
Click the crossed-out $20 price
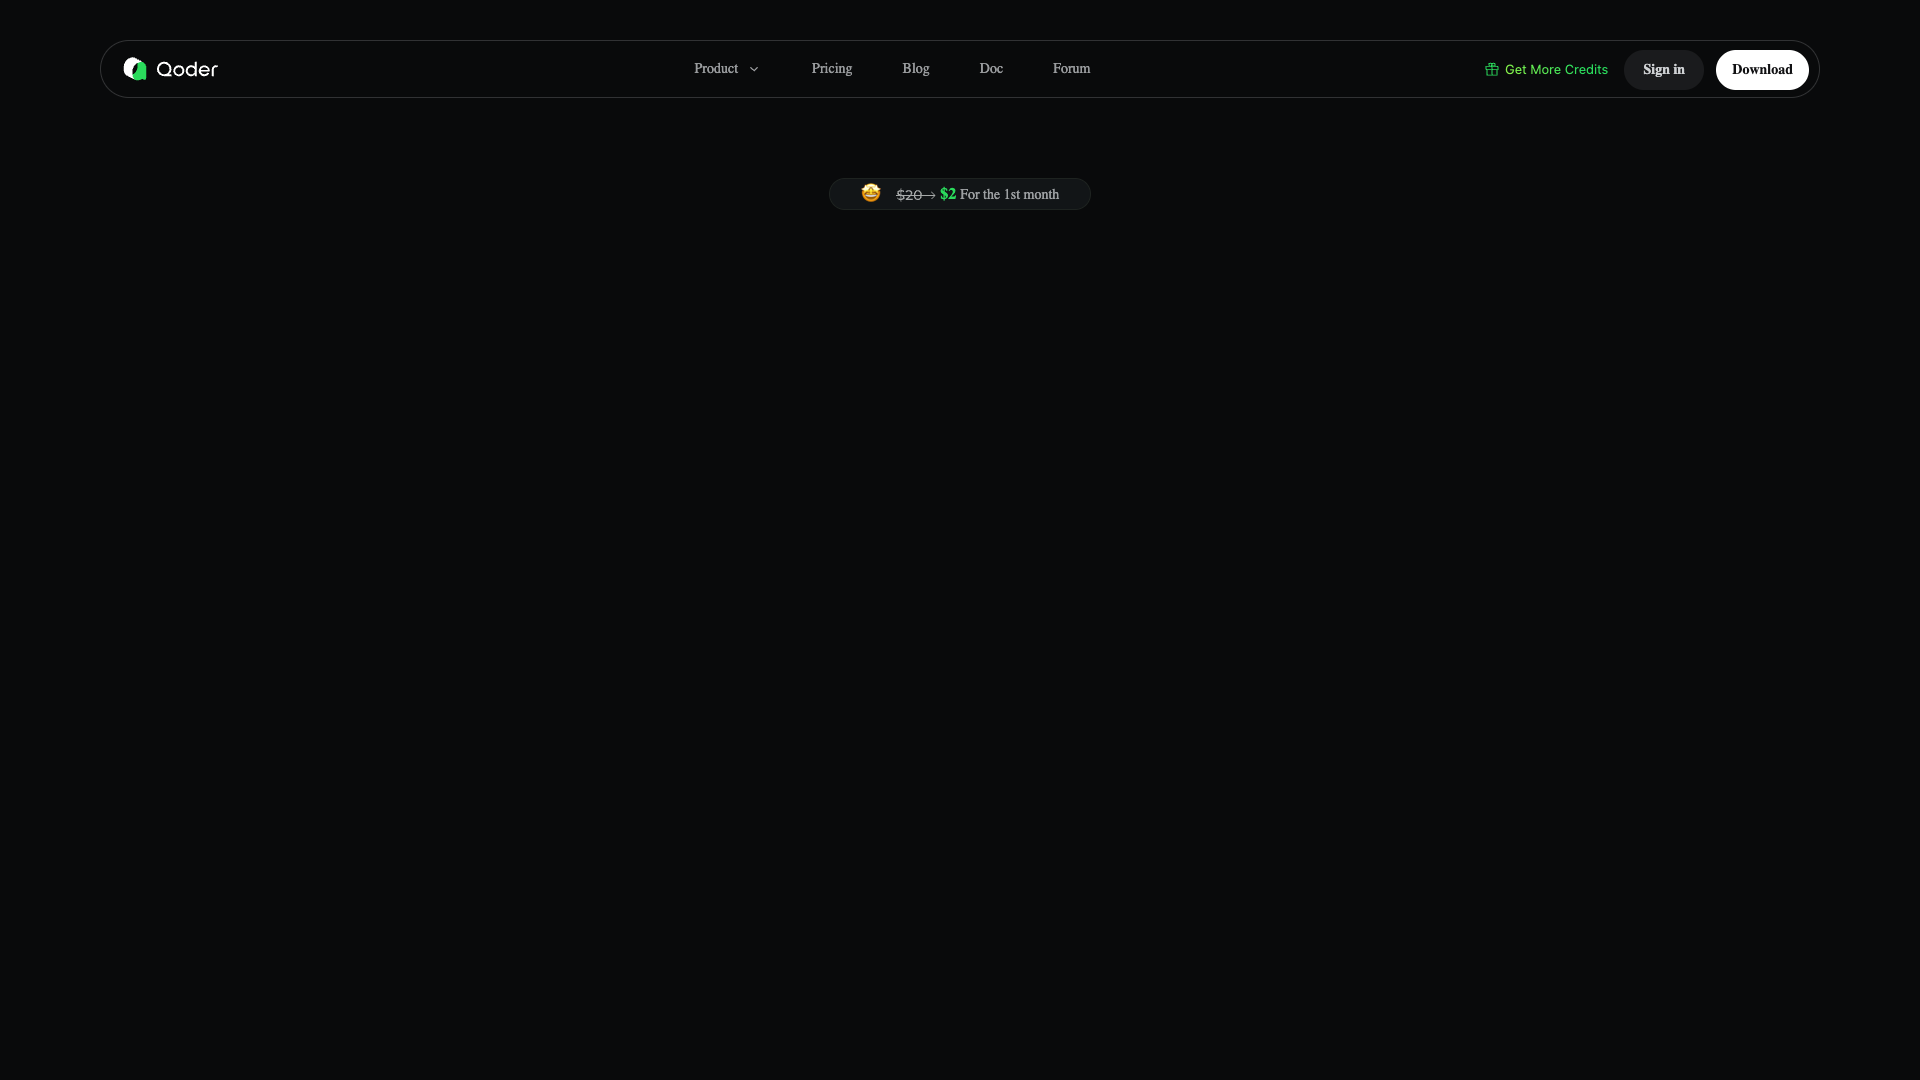click(909, 195)
